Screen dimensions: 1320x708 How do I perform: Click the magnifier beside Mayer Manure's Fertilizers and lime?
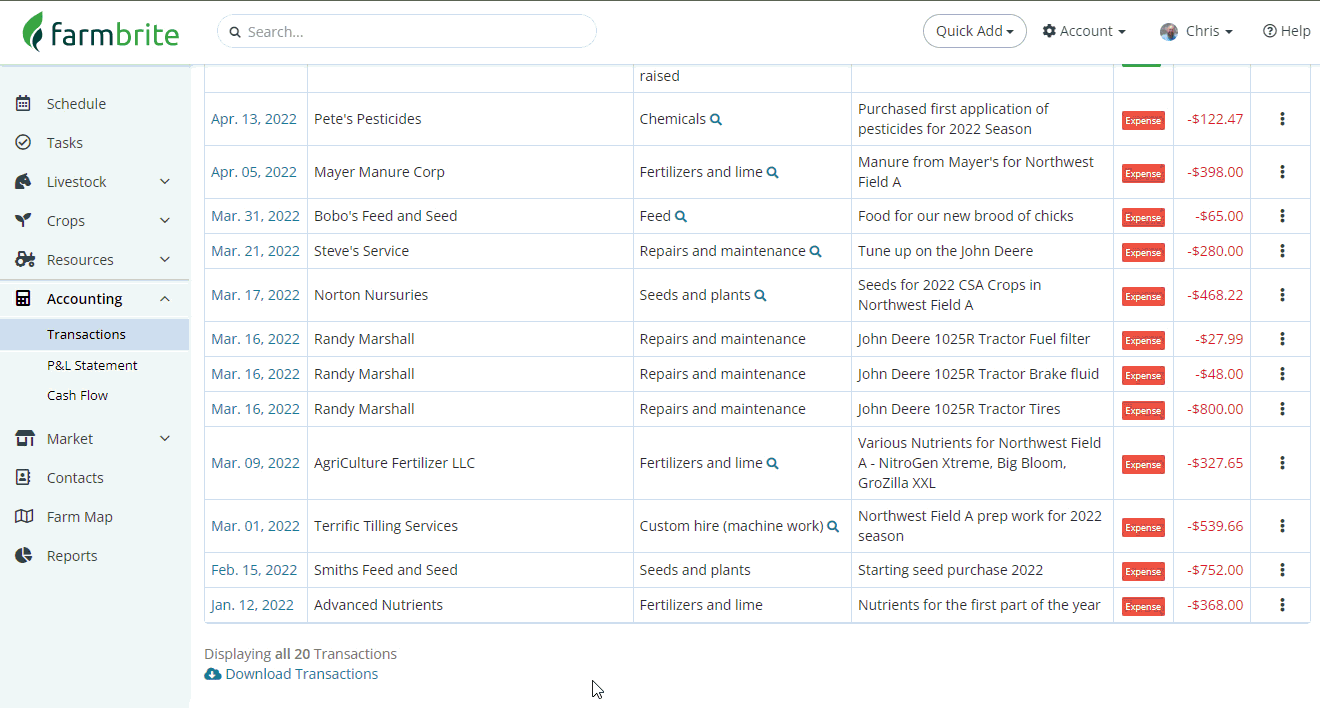click(772, 172)
